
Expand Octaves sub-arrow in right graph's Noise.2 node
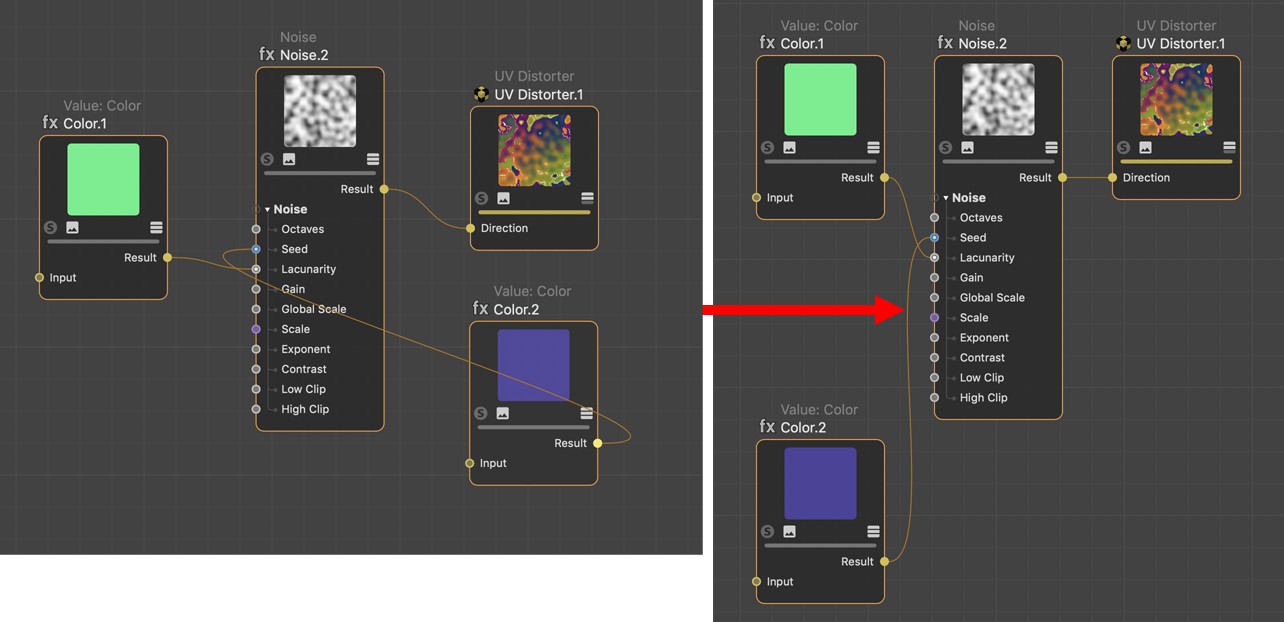coord(950,218)
